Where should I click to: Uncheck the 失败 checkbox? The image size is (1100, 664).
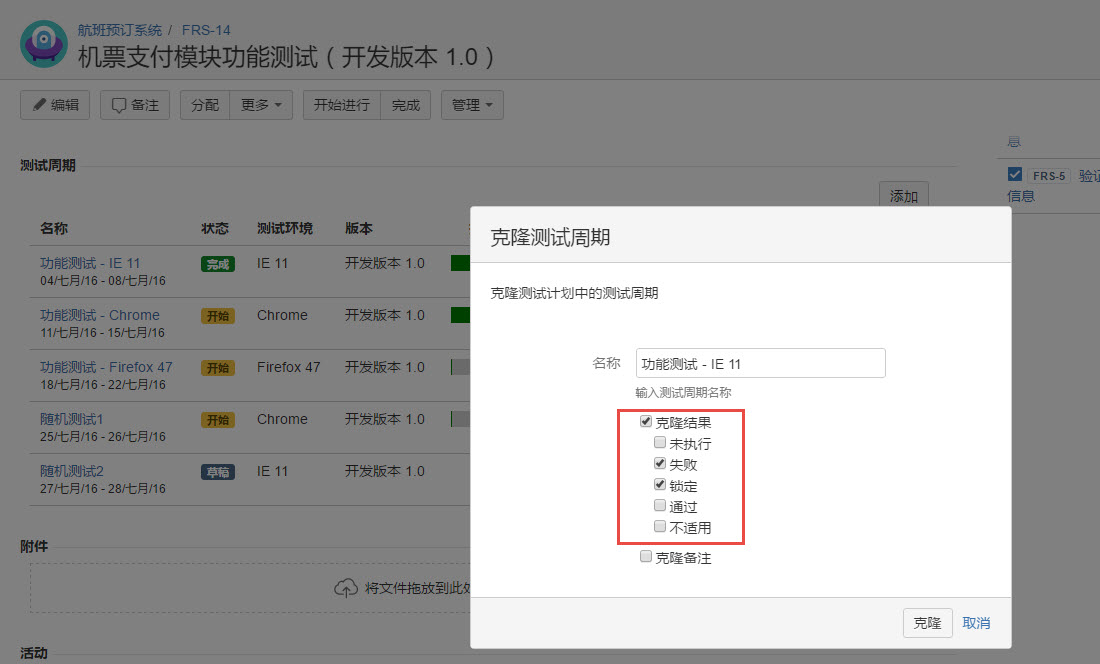659,463
